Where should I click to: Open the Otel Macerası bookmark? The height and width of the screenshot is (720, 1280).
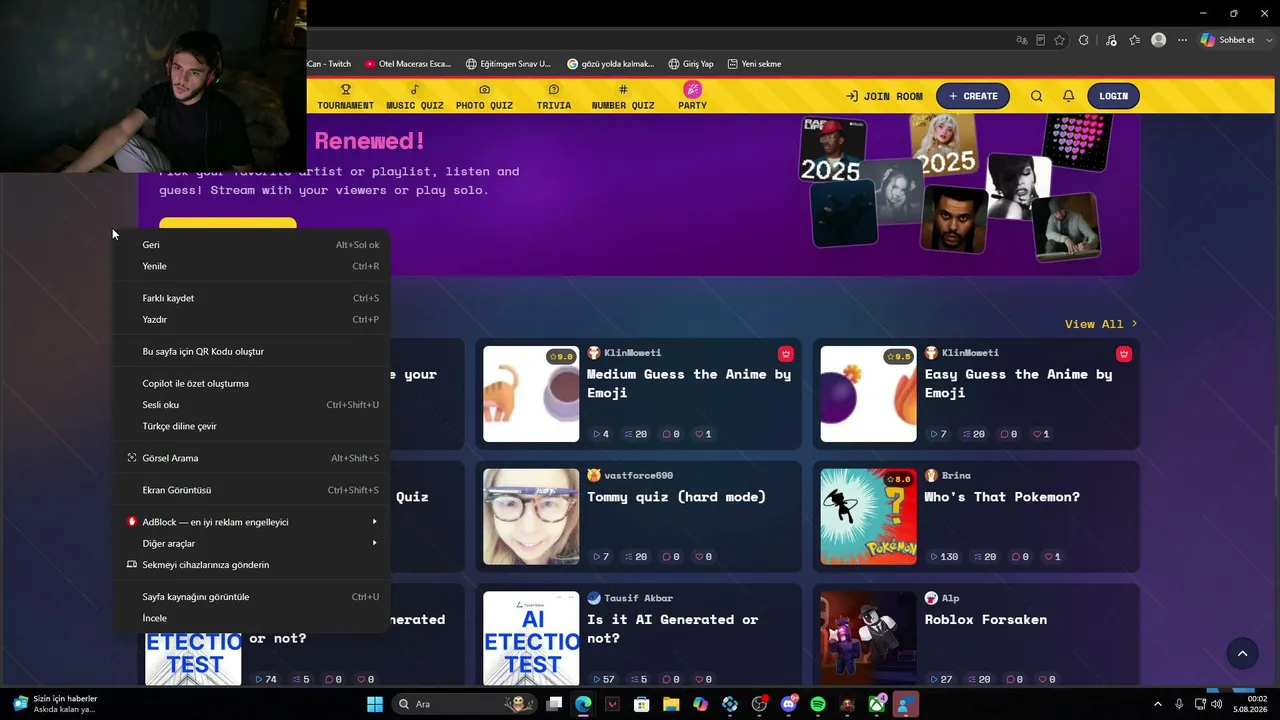point(408,64)
